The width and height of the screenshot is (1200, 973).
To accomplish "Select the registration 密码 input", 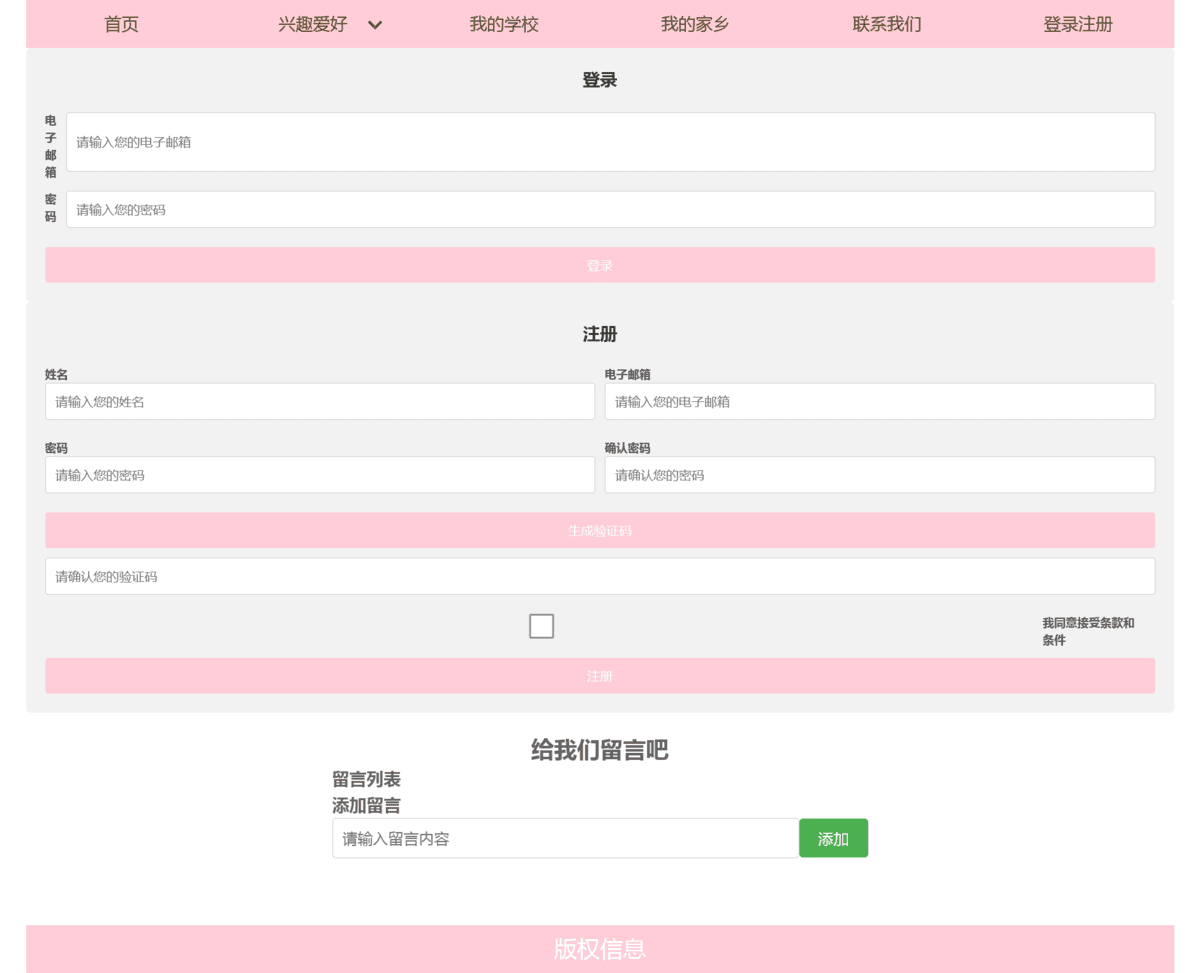I will 320,475.
